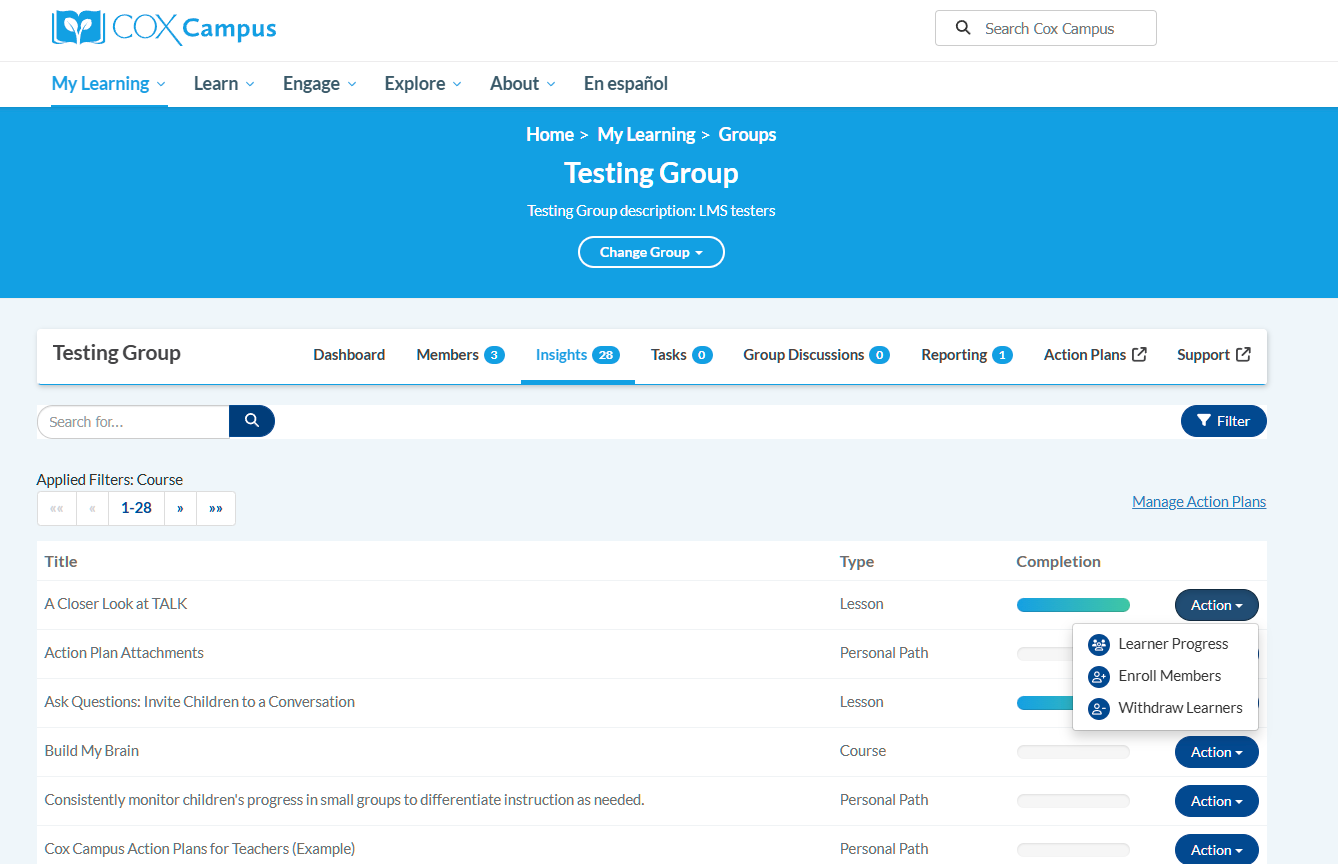The image size is (1338, 864).
Task: Click the Completion column header
Action: (1058, 562)
